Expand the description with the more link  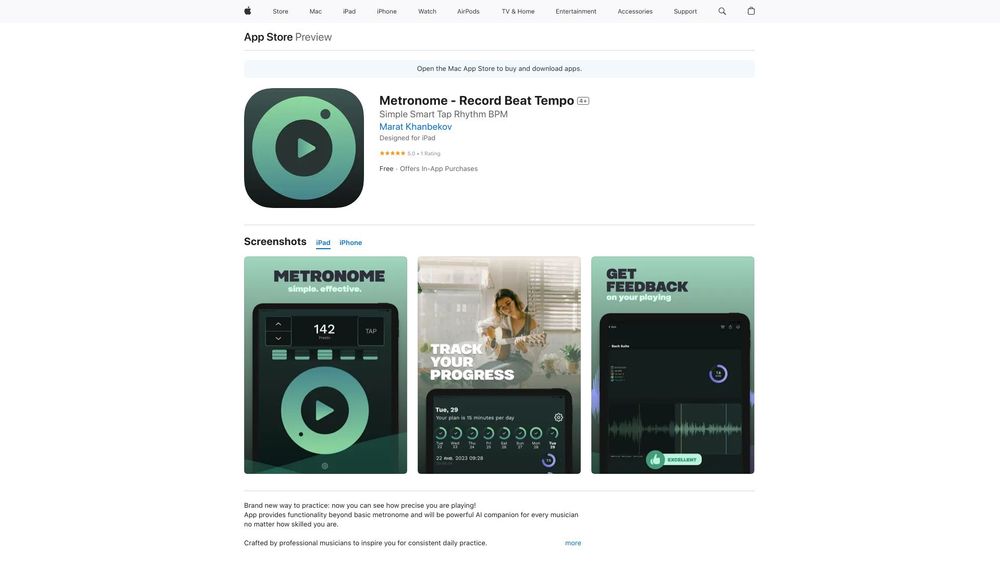[x=573, y=543]
